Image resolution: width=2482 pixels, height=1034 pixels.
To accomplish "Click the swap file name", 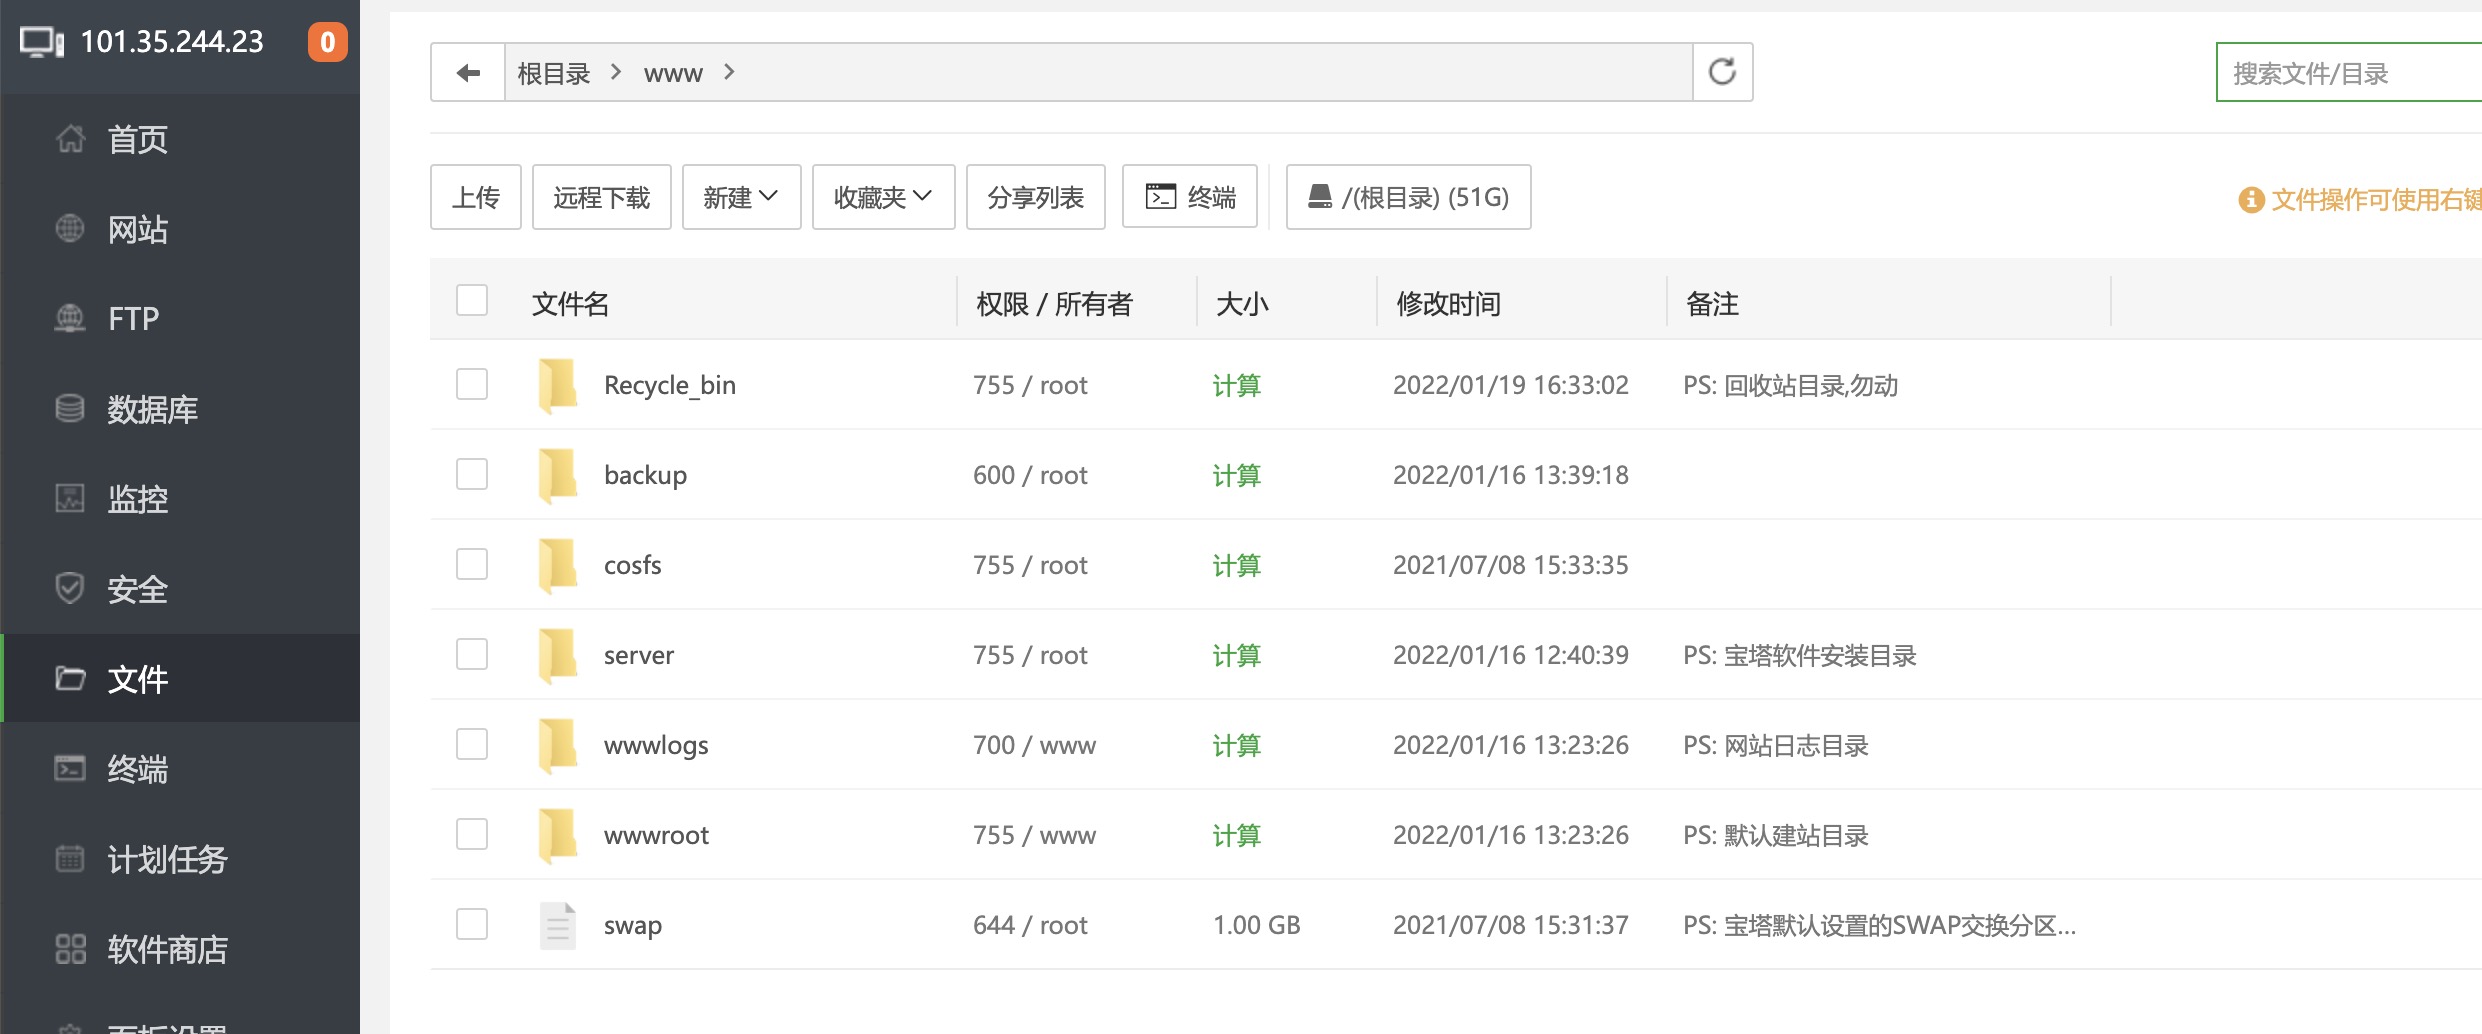I will coord(632,926).
